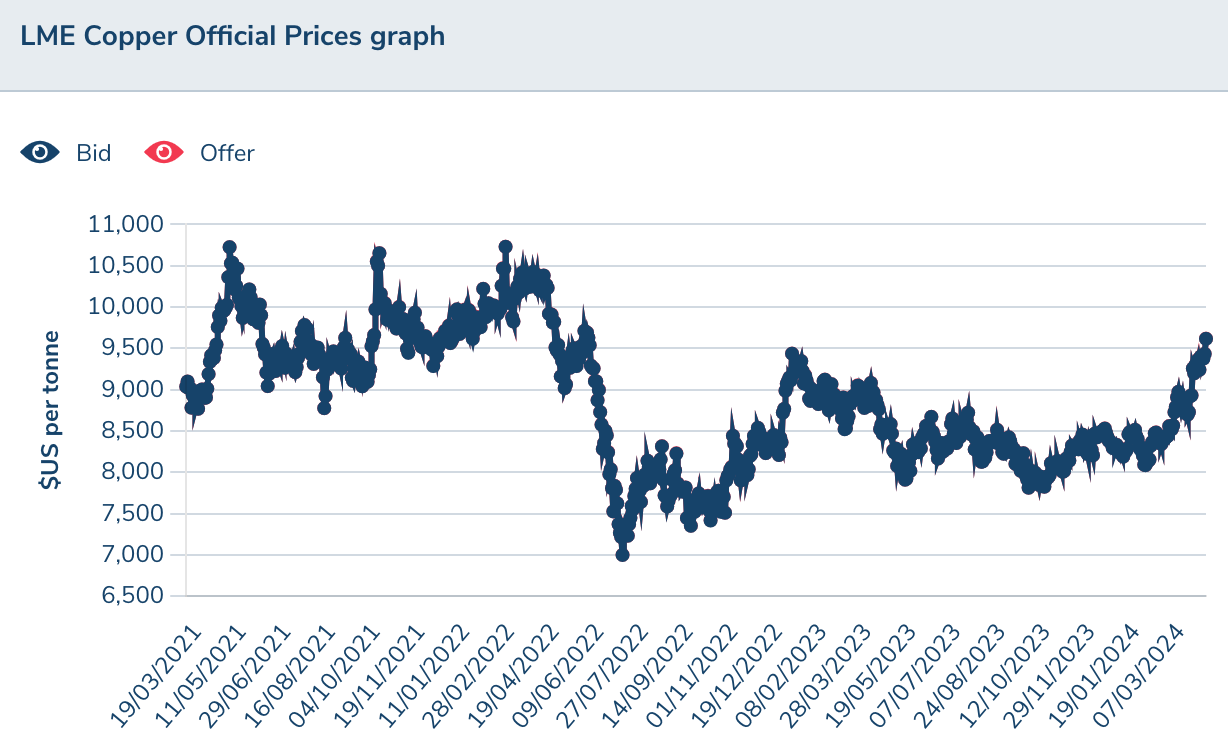Click the LME Copper Official Prices graph title

pos(232,36)
